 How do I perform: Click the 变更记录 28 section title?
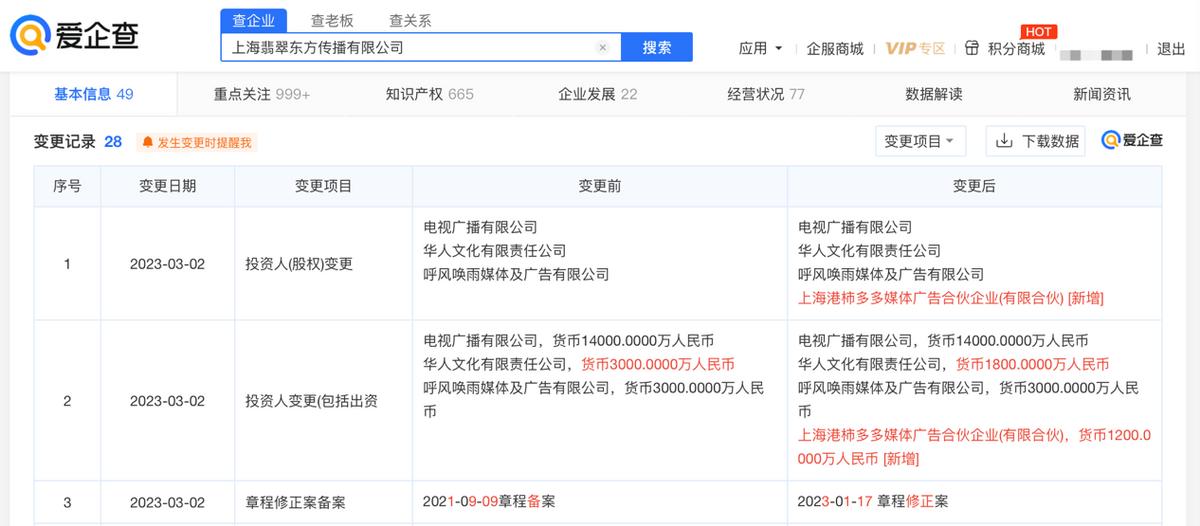pyautogui.click(x=78, y=142)
